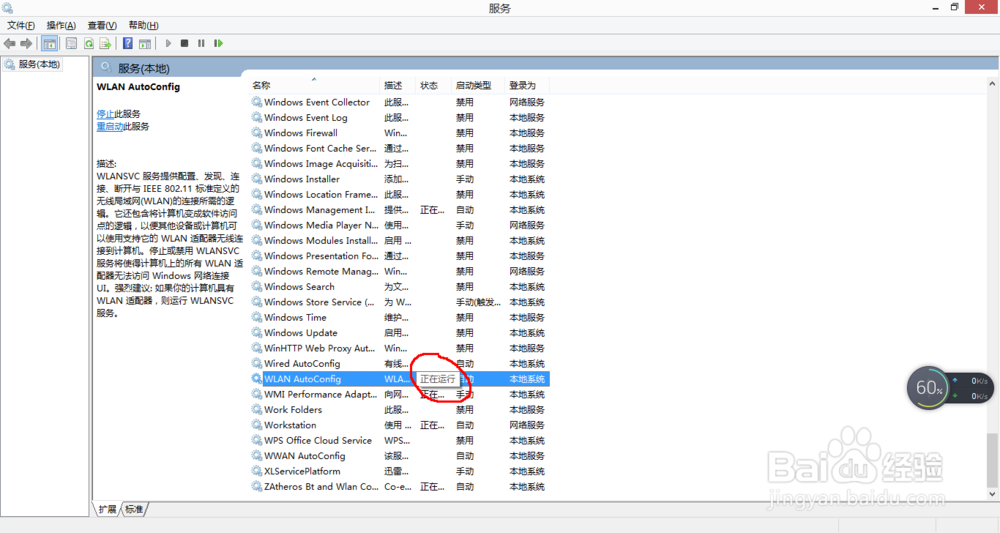Click the scroll down arrow of services list
Image resolution: width=1000 pixels, height=533 pixels.
(x=992, y=493)
